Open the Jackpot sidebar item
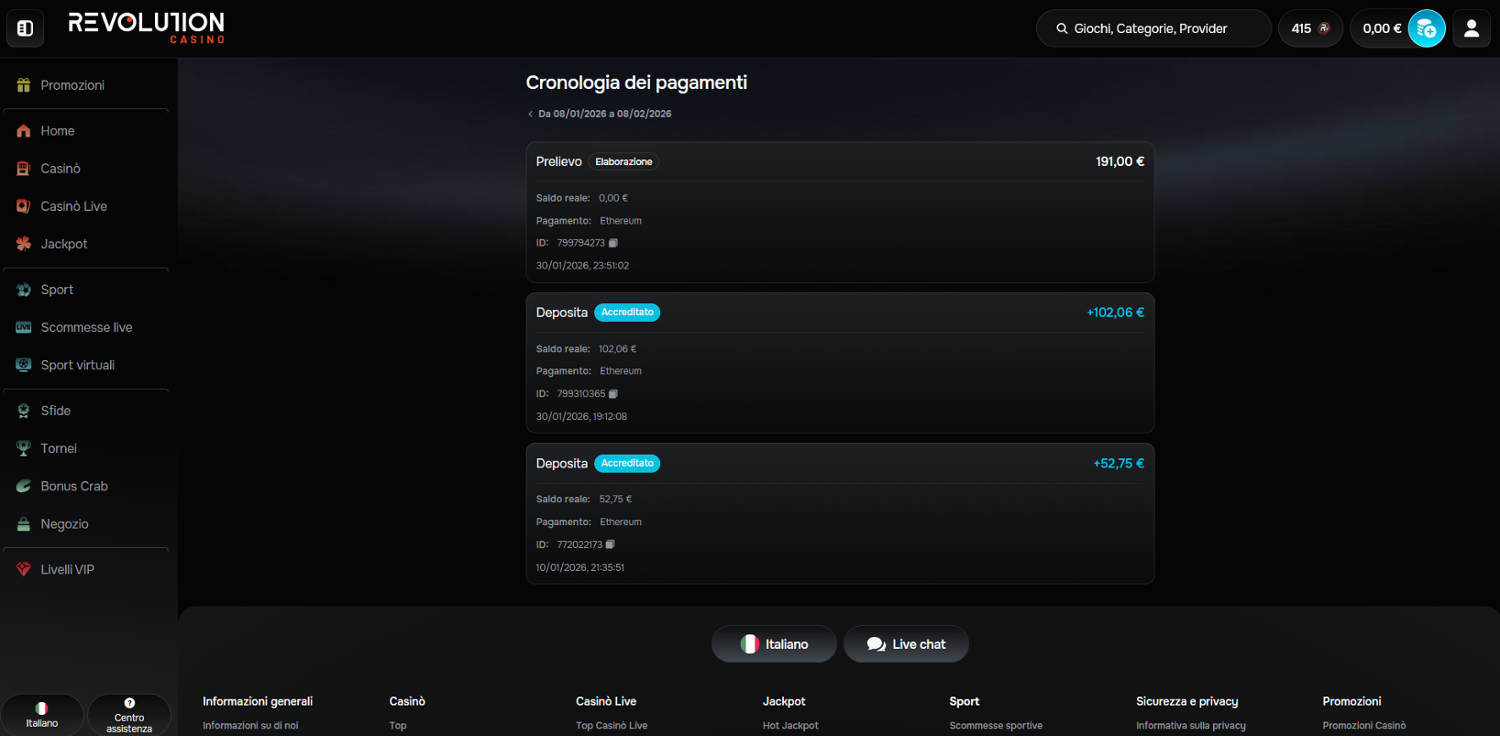This screenshot has height=736, width=1500. coord(64,244)
